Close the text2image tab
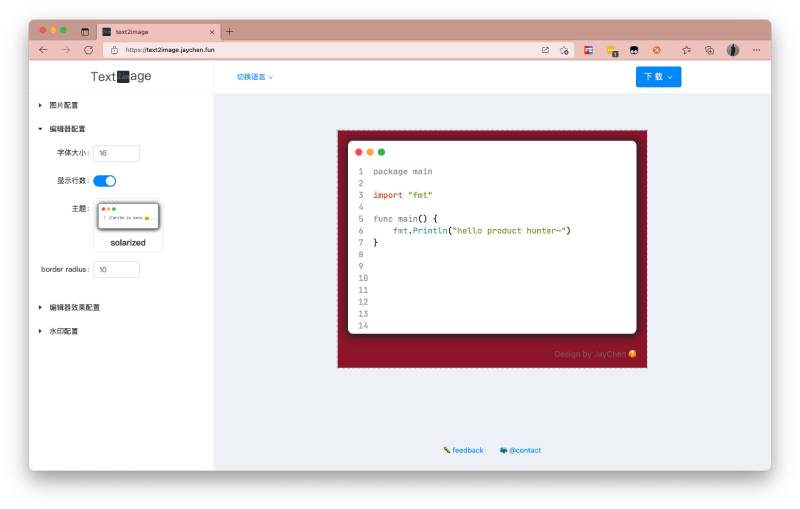800x509 pixels. tap(212, 32)
